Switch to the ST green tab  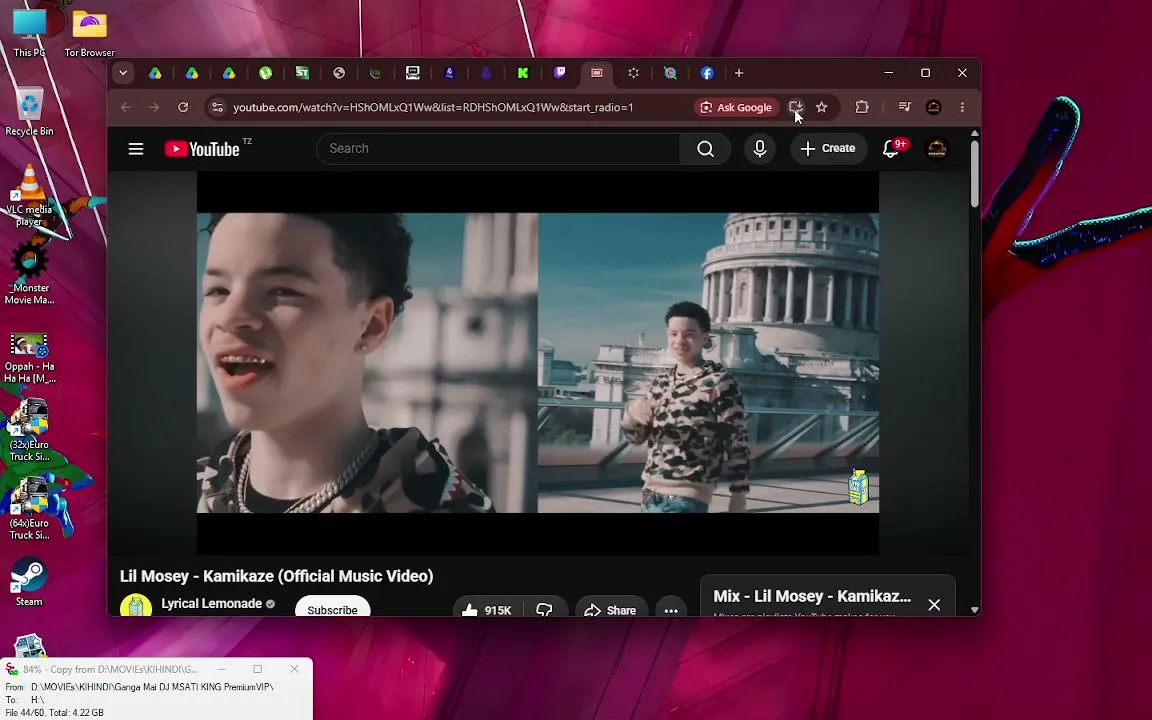302,73
